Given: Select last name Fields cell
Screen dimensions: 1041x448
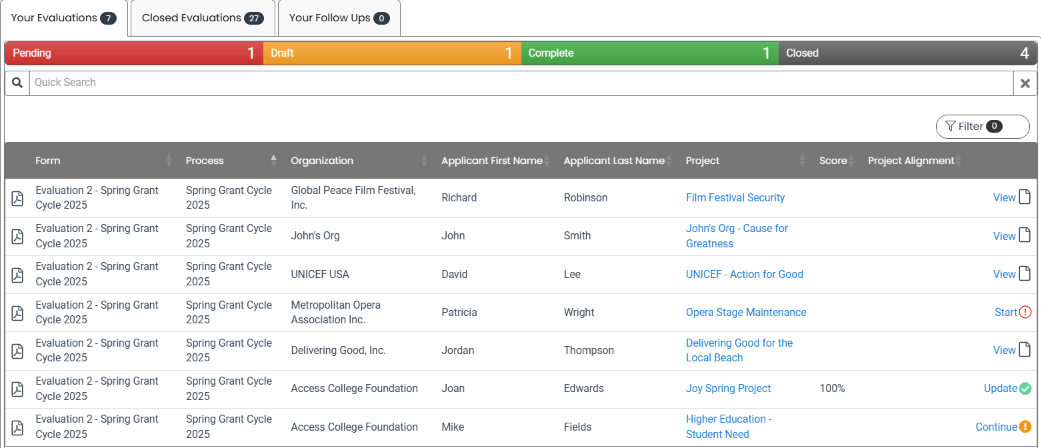Looking at the screenshot, I should [577, 427].
